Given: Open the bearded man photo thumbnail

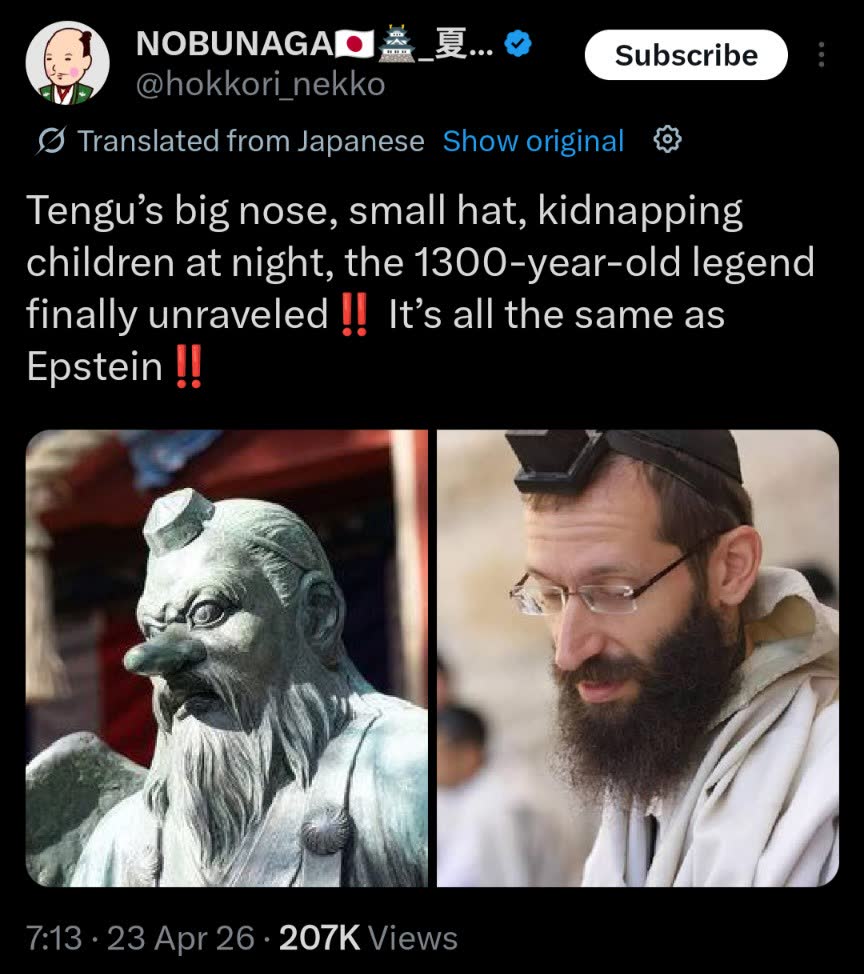Looking at the screenshot, I should (x=638, y=658).
